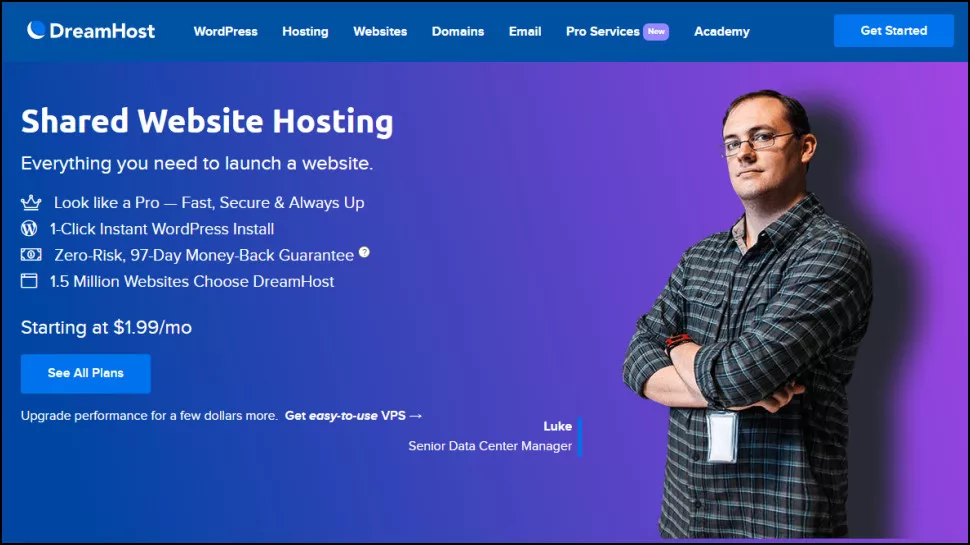This screenshot has width=970, height=545.
Task: Click the crown icon next to Look like a Pro
Action: click(x=31, y=202)
